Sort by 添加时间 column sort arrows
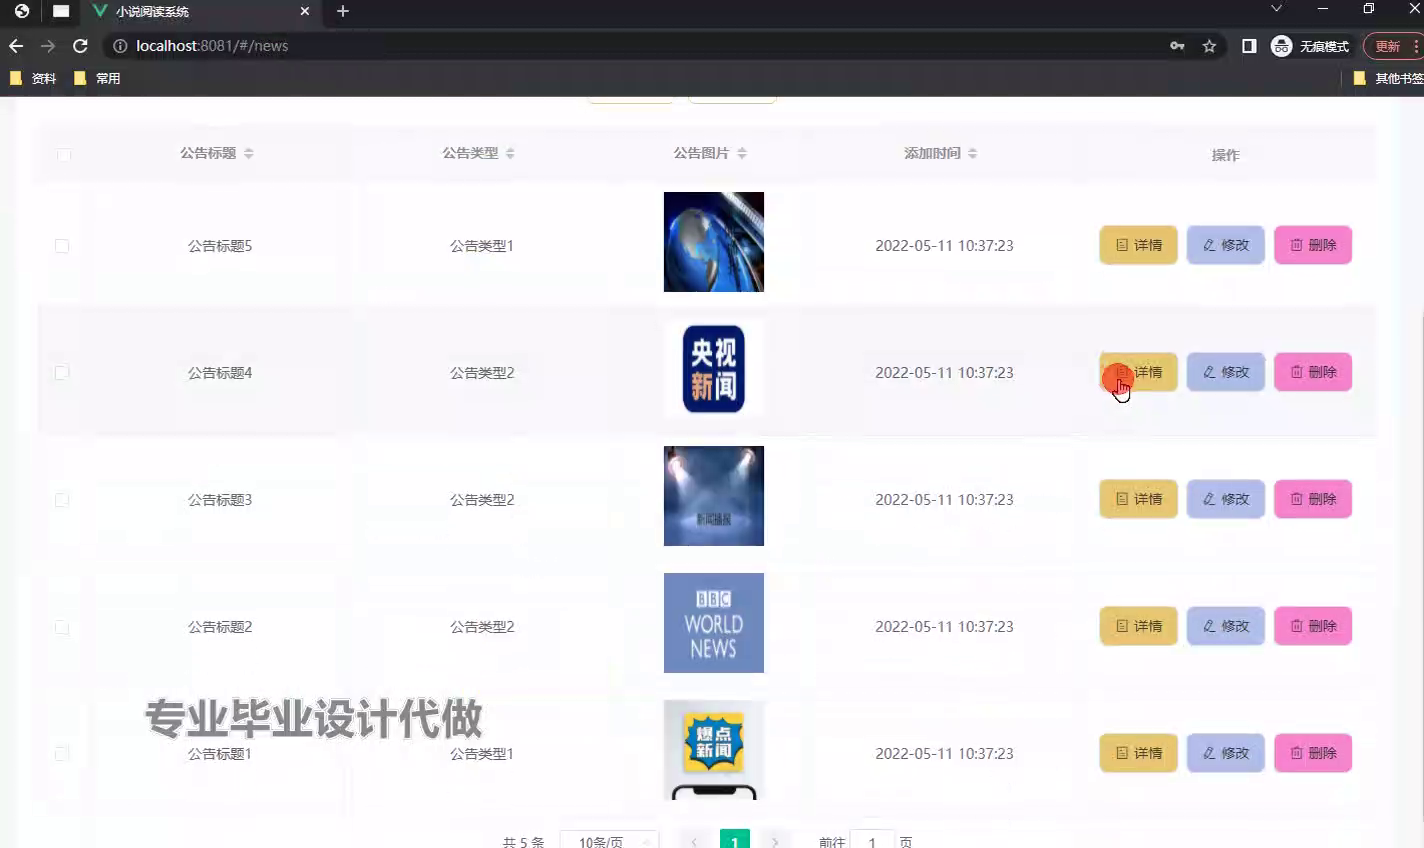1424x848 pixels. 973,153
